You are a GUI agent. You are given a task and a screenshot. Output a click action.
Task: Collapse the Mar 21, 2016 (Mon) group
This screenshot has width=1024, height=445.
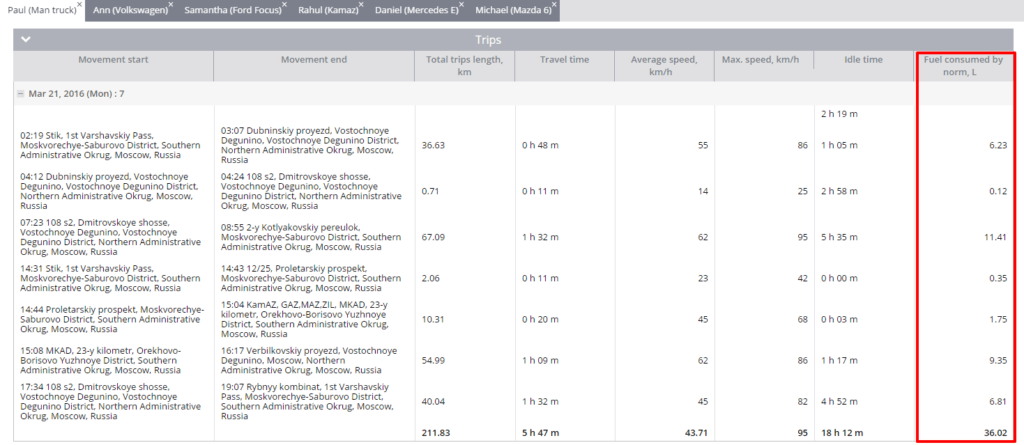(x=20, y=94)
